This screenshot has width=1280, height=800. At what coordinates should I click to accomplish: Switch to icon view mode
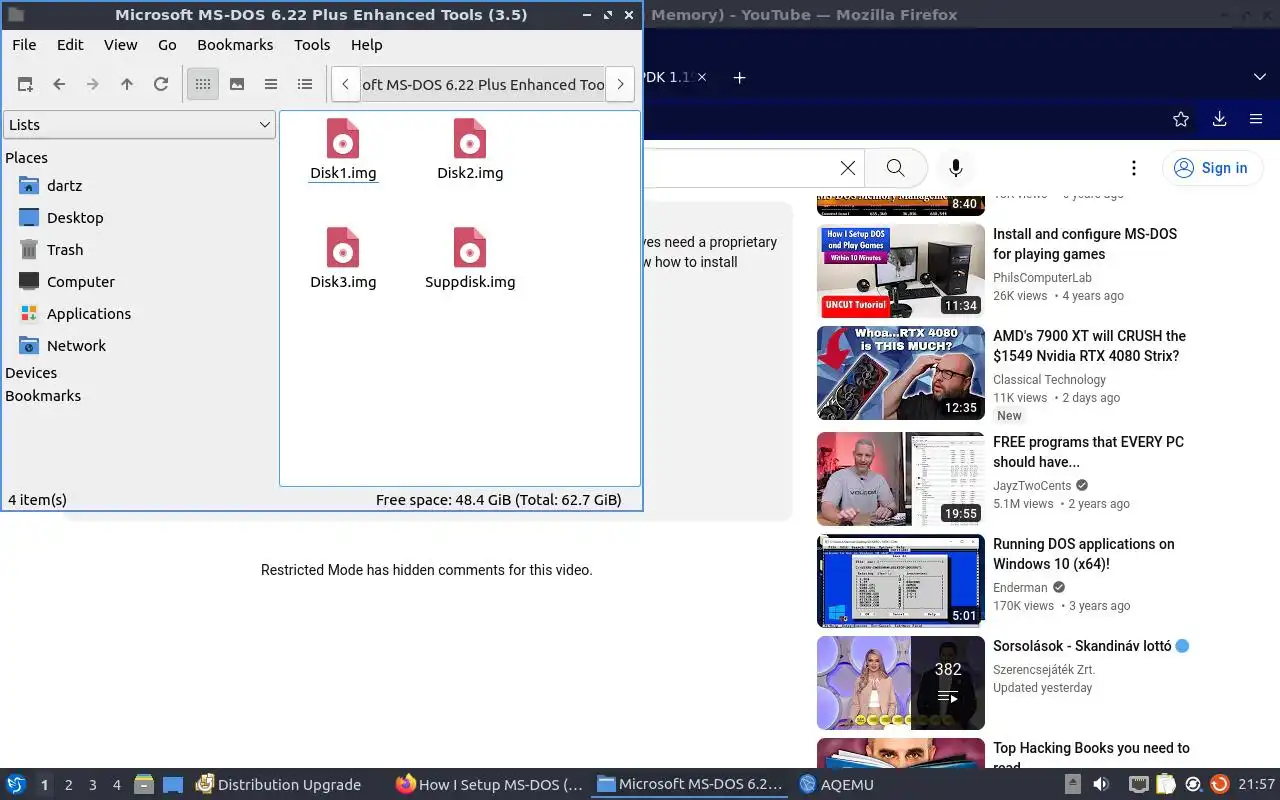click(x=203, y=85)
